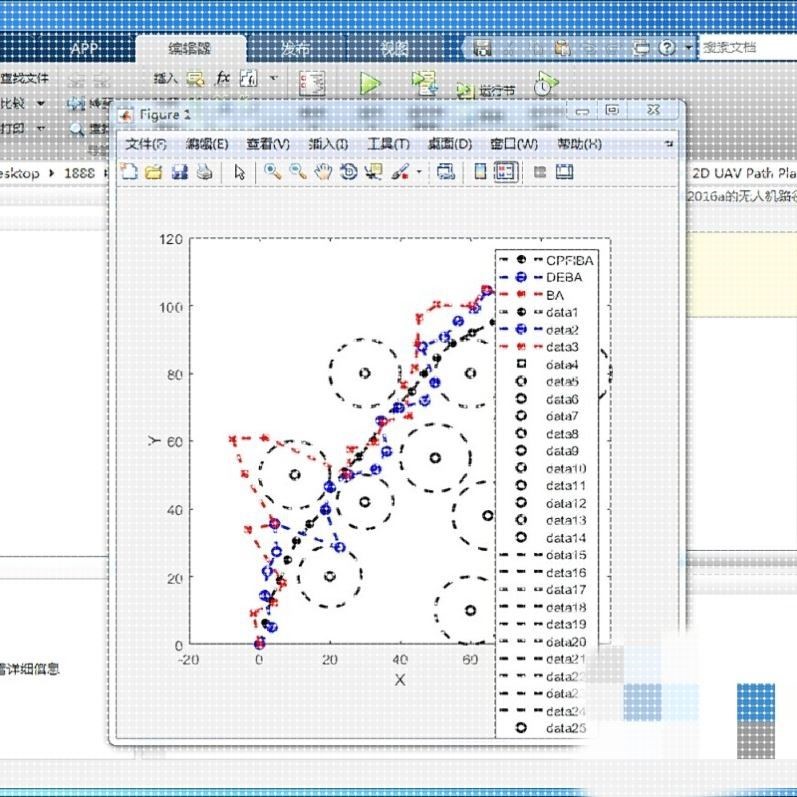Toggle the Insert Legend toolbar button
Image resolution: width=797 pixels, height=797 pixels.
click(x=505, y=172)
